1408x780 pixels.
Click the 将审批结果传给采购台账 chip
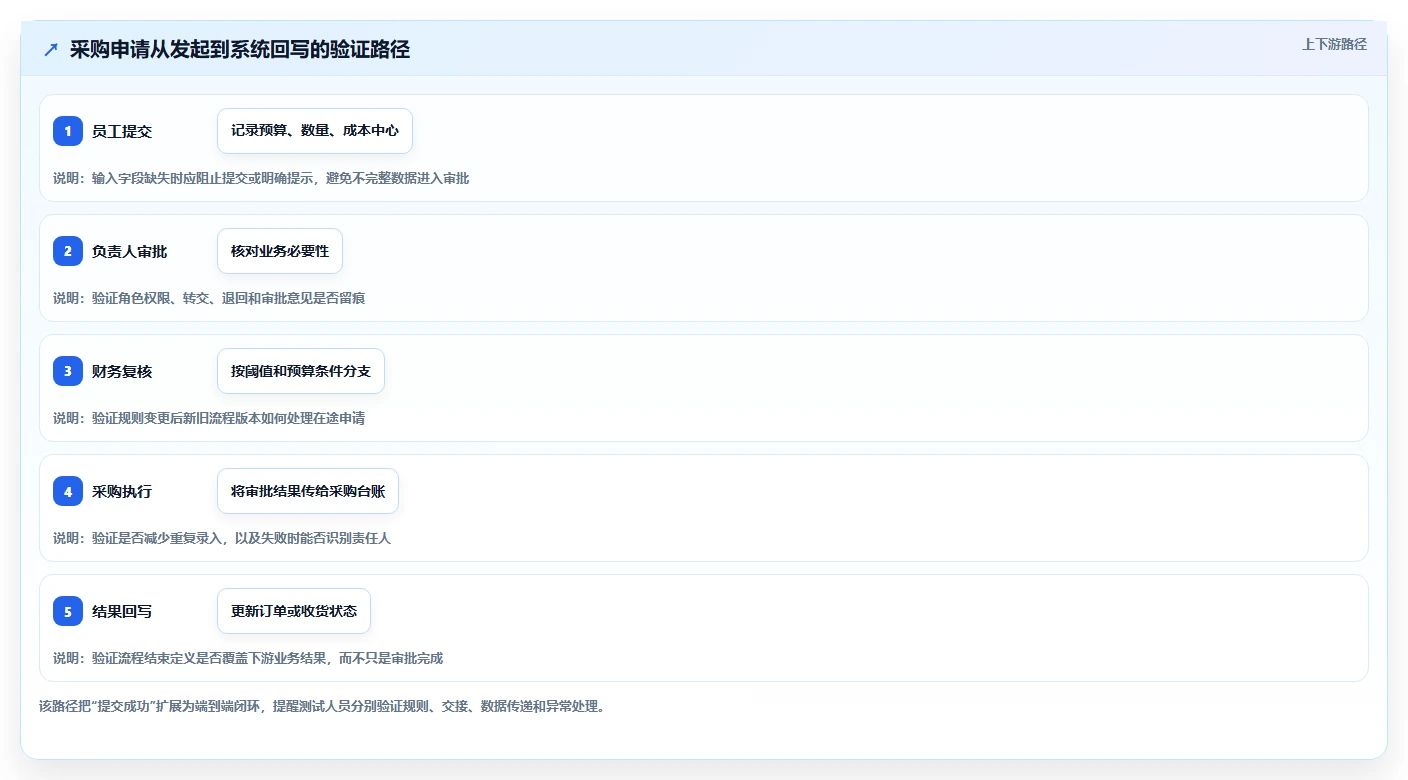(308, 491)
